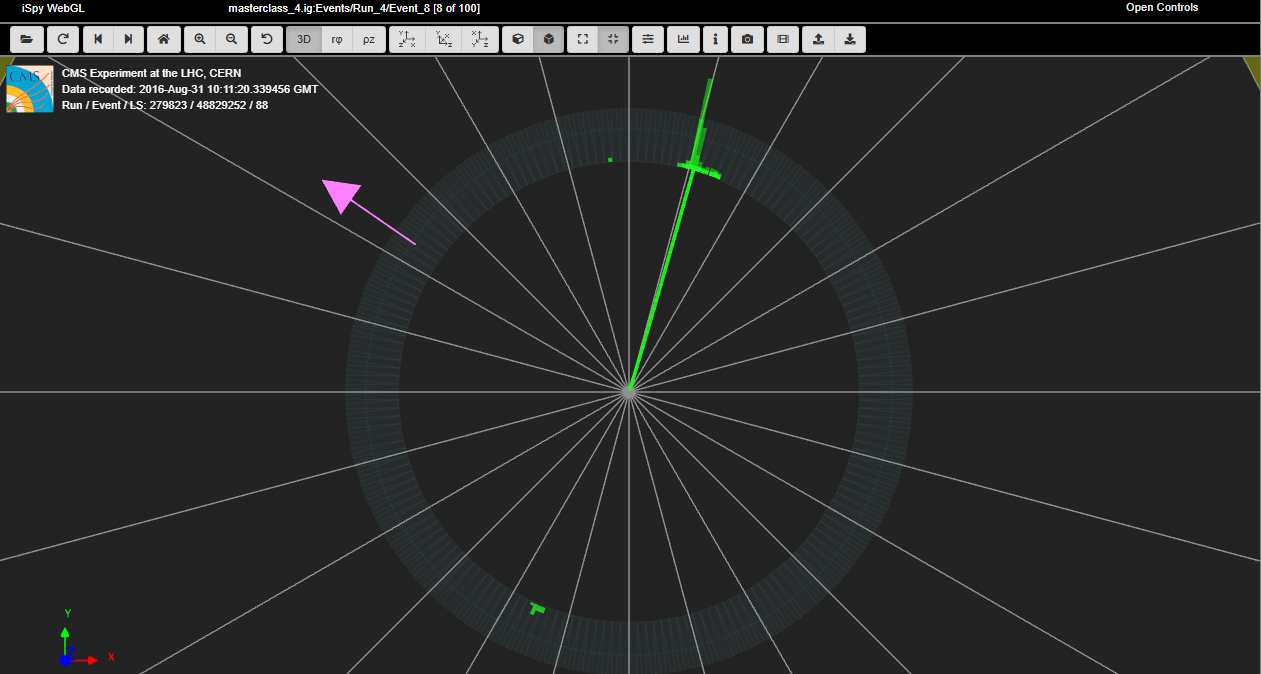Expand the Open Controls panel
The image size is (1261, 674).
pyautogui.click(x=1161, y=8)
